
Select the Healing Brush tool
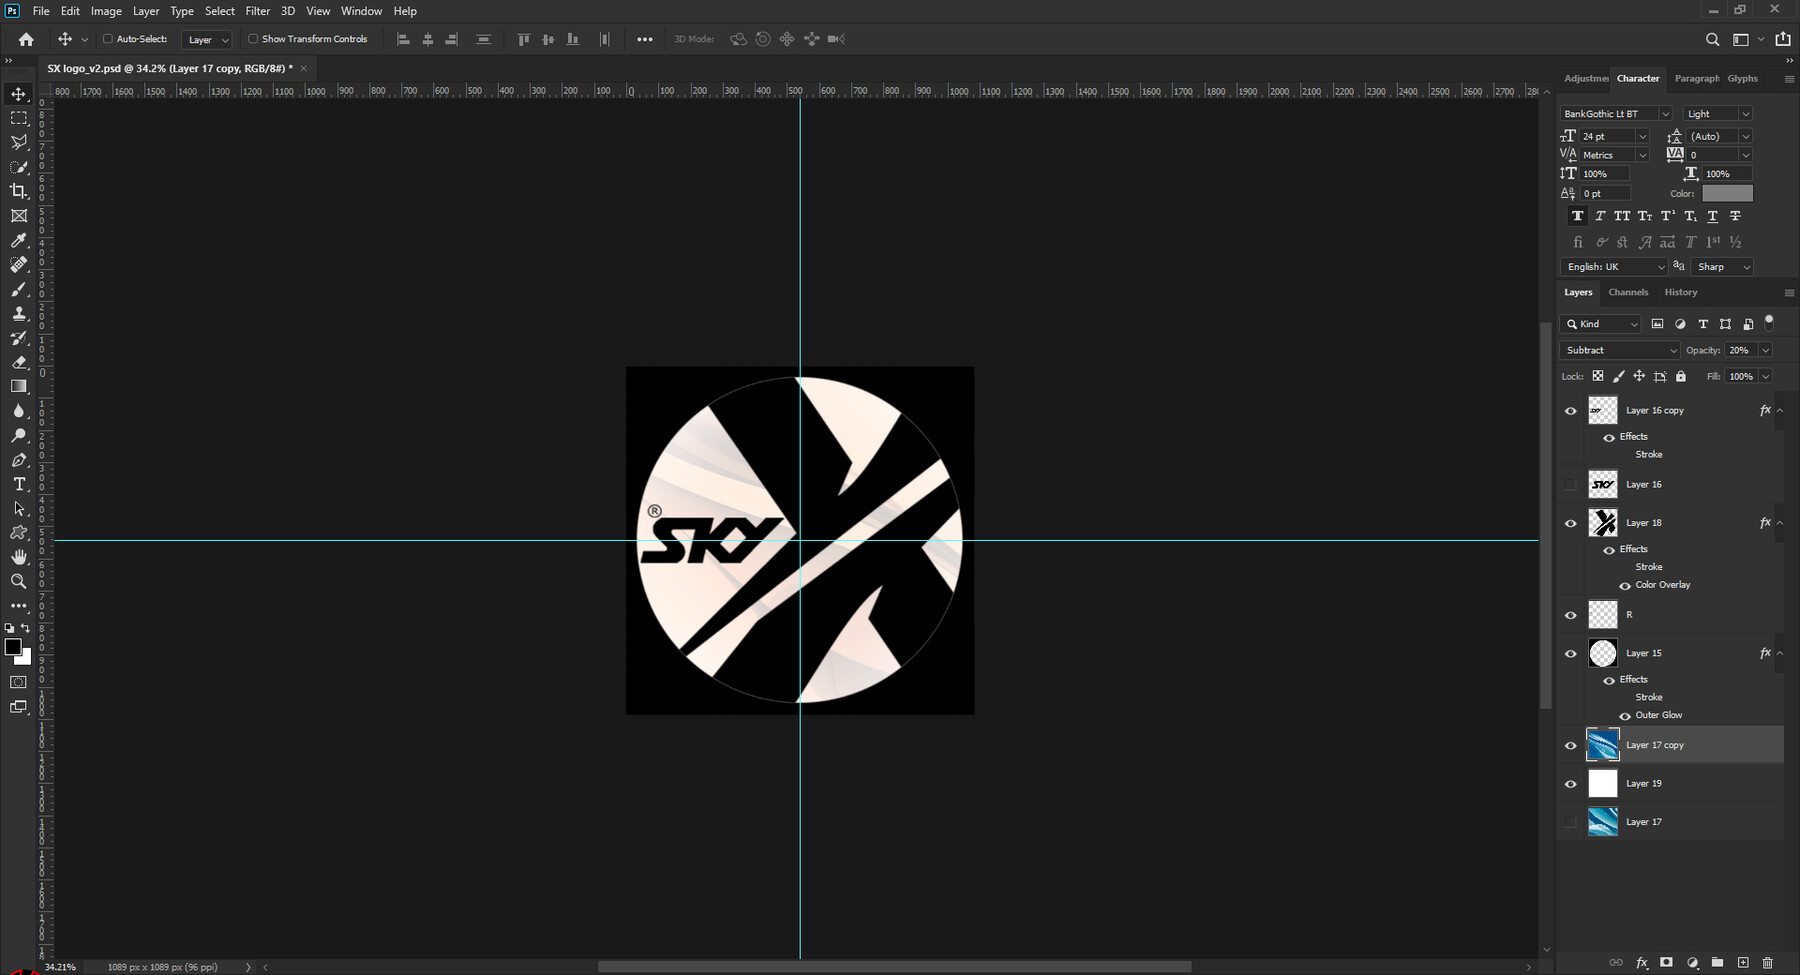pyautogui.click(x=18, y=264)
